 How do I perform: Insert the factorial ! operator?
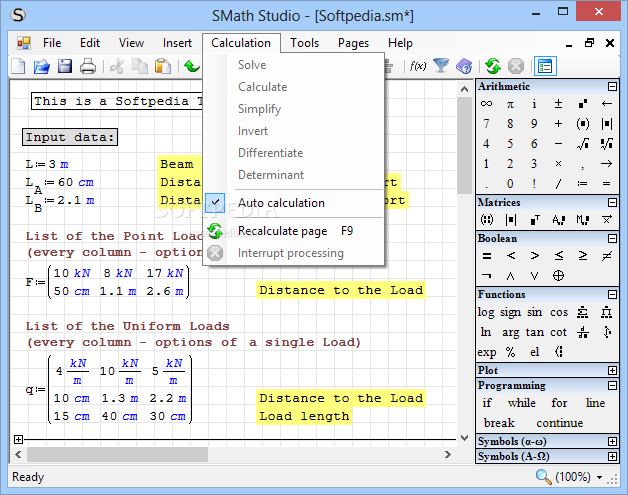[x=534, y=183]
